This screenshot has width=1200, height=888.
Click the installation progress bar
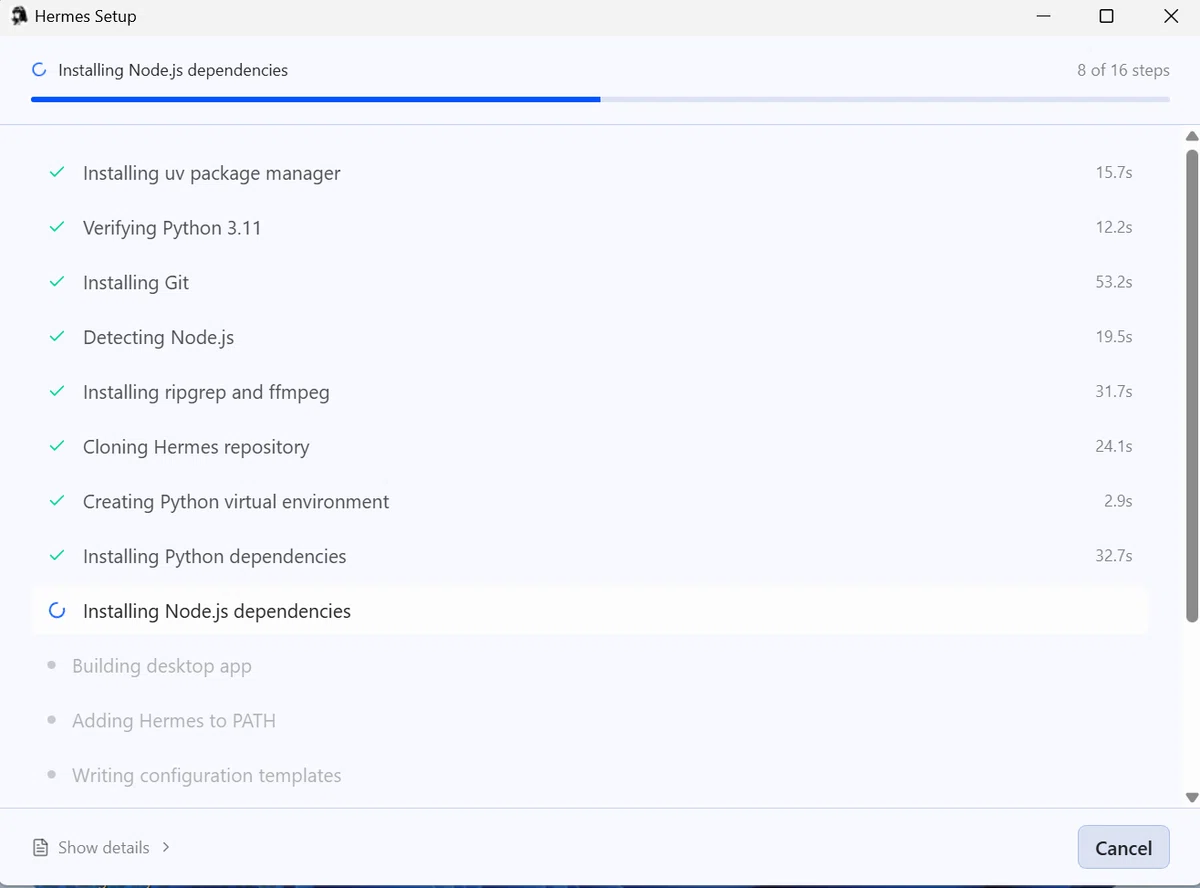[x=600, y=99]
